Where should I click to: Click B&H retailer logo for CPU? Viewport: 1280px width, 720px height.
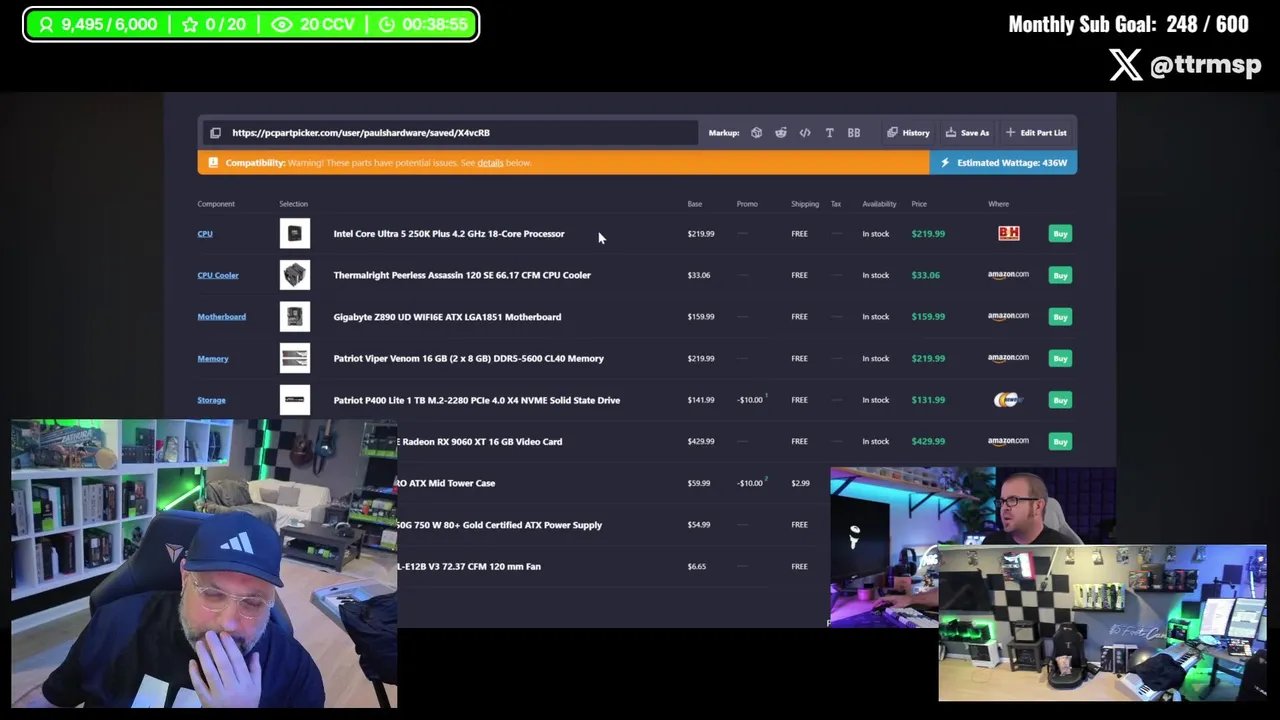[1008, 234]
